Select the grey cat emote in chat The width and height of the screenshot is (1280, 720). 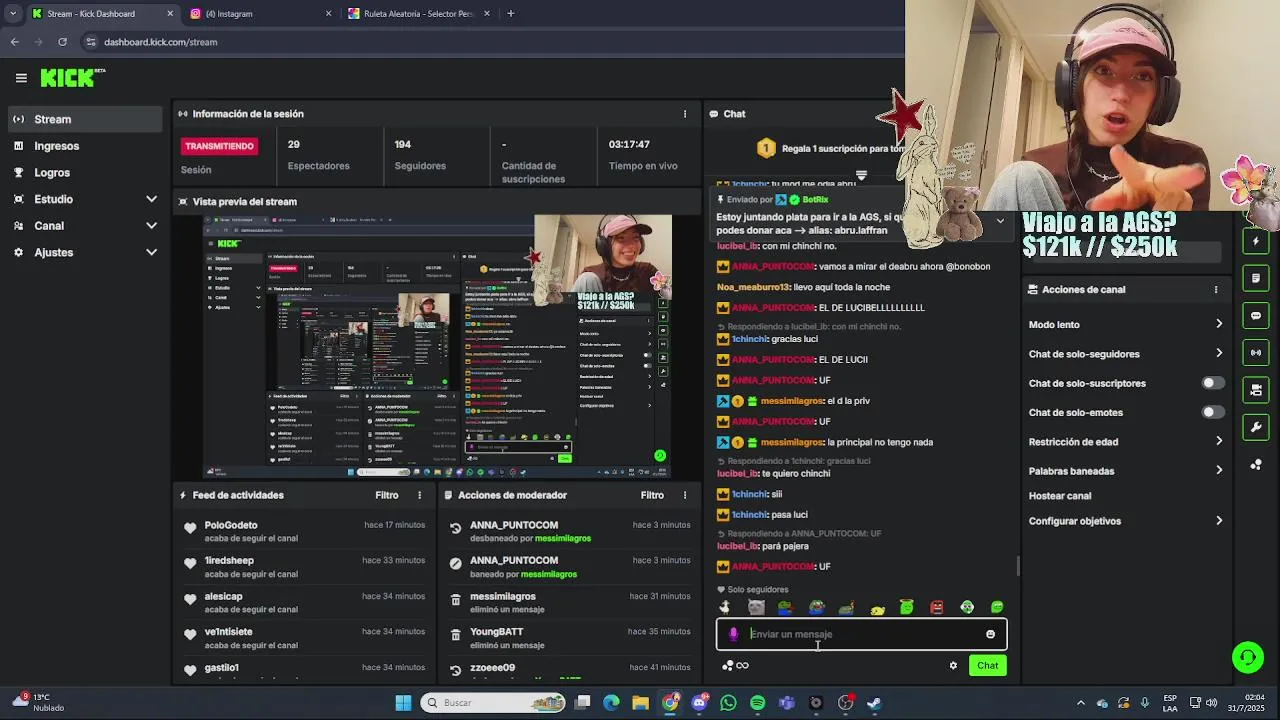point(756,607)
